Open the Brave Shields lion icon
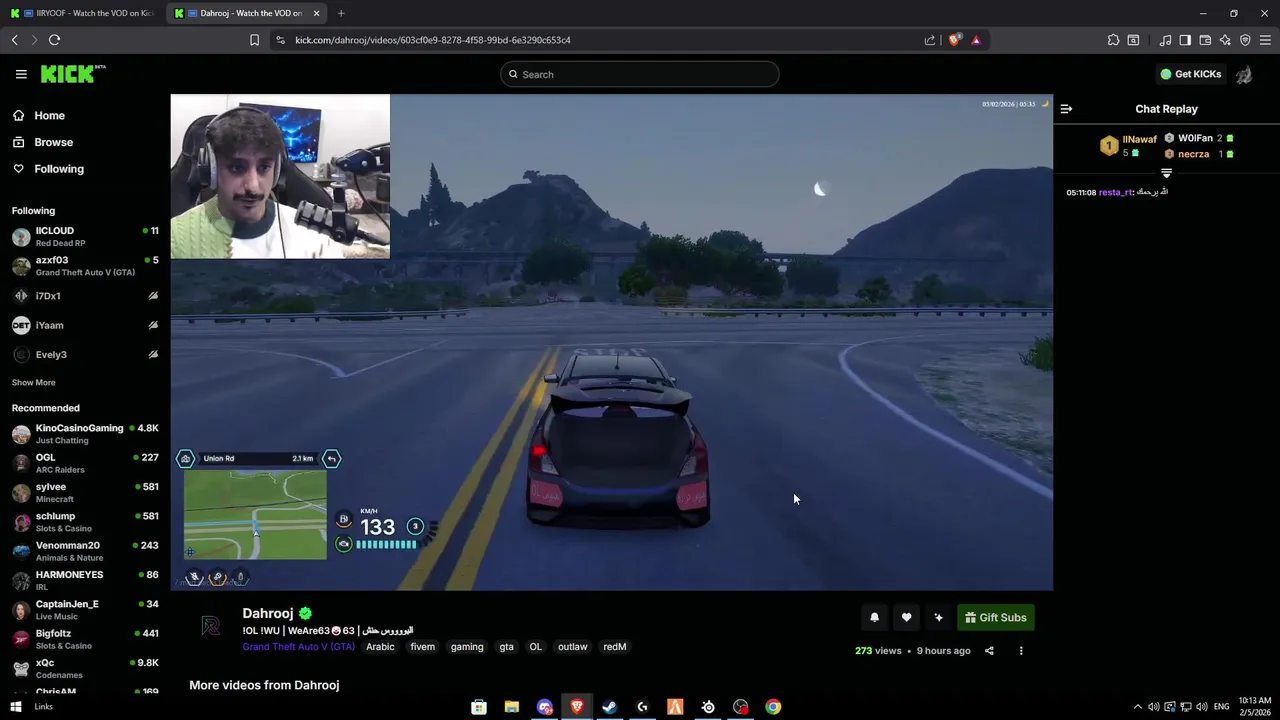 954,40
